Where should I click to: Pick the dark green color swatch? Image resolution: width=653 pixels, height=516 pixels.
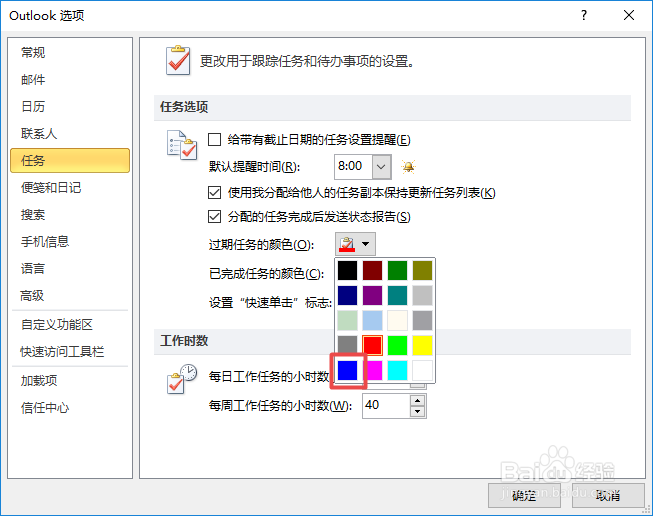pos(397,271)
